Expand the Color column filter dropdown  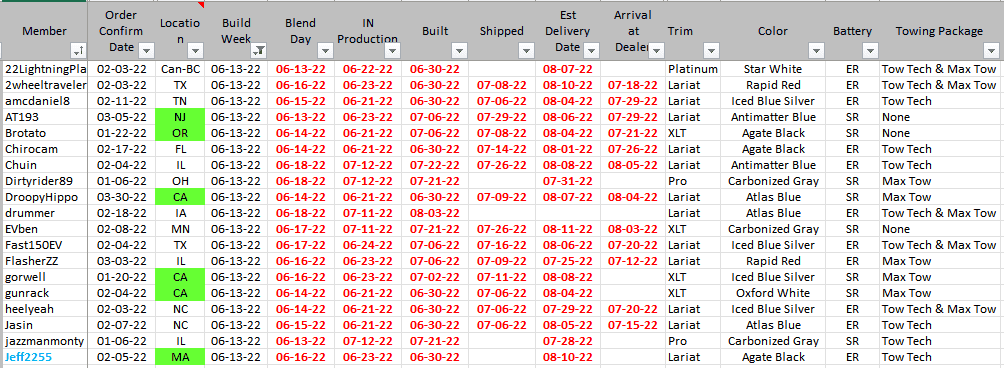[816, 51]
